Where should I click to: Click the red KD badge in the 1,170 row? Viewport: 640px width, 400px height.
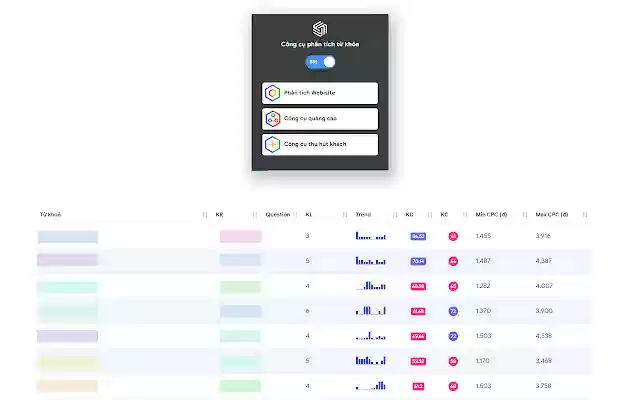click(x=418, y=361)
